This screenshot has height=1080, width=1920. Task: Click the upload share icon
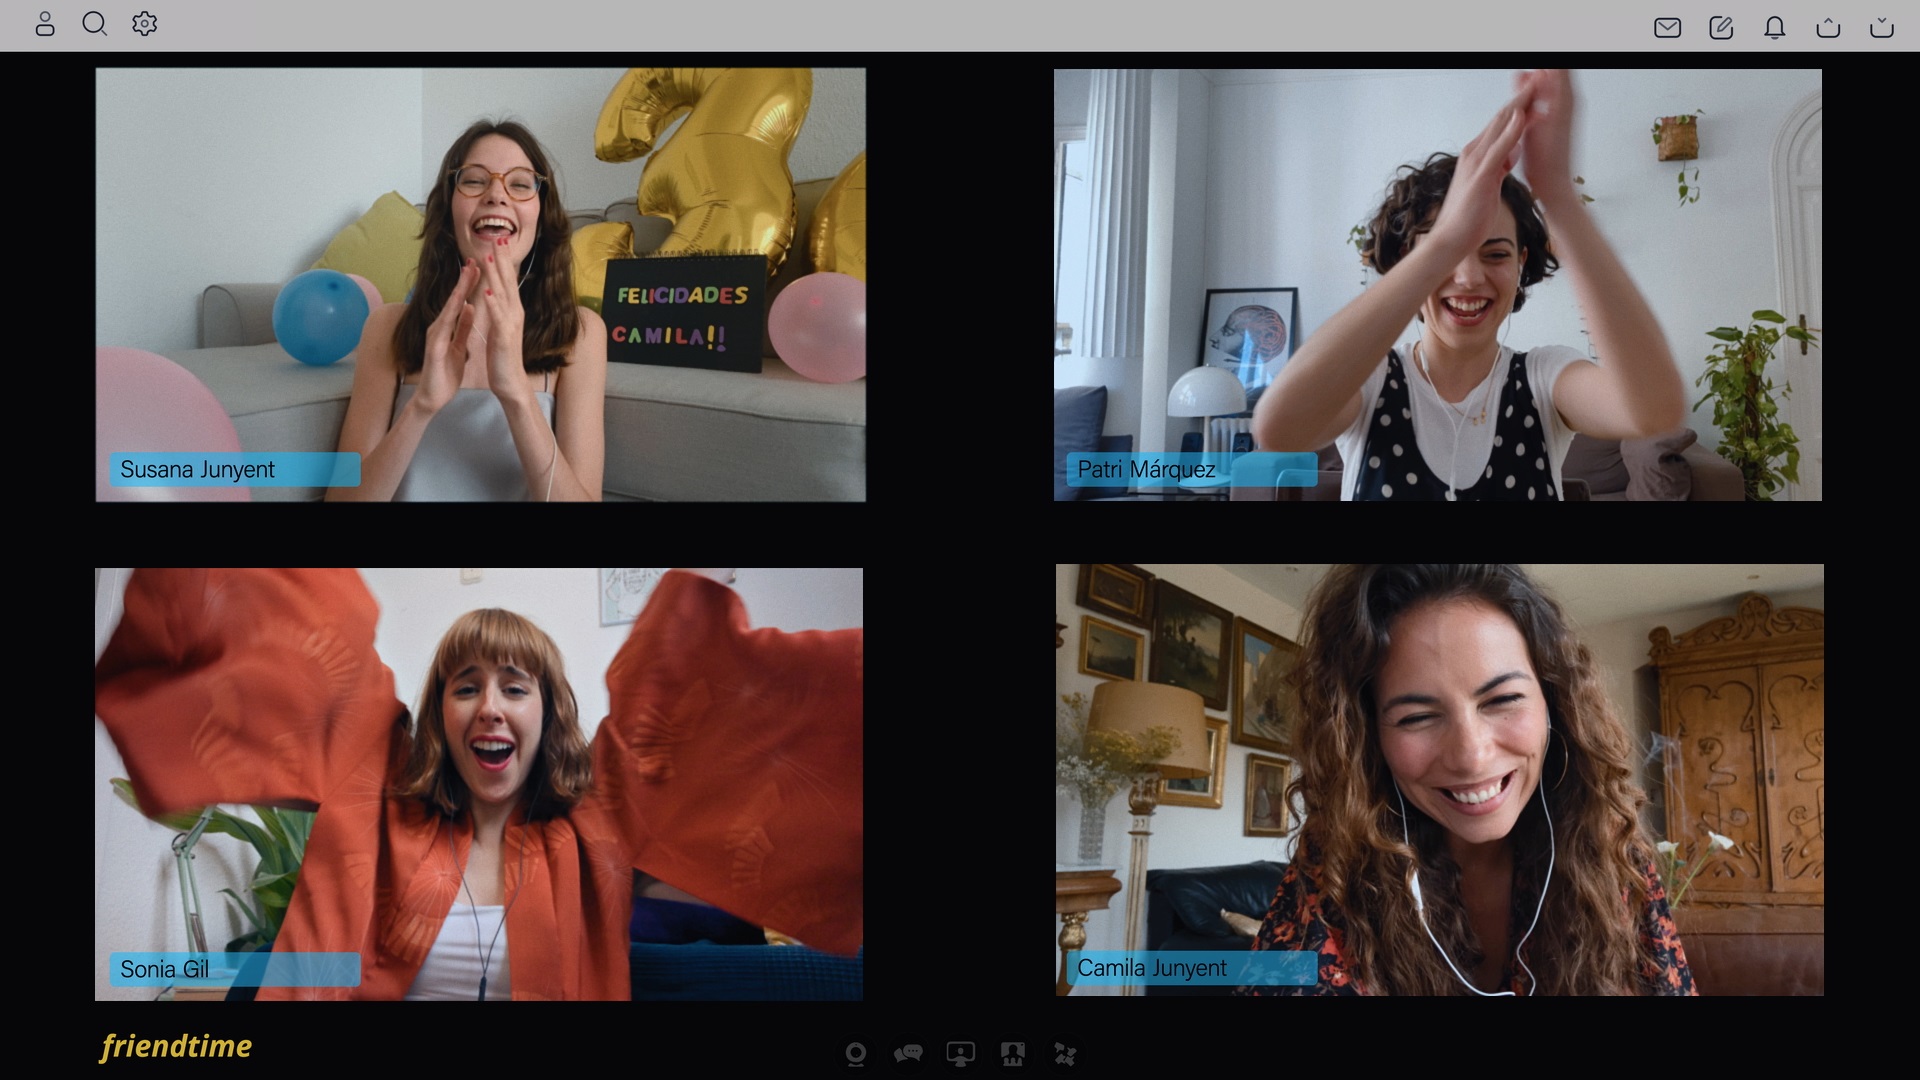pos(1828,28)
